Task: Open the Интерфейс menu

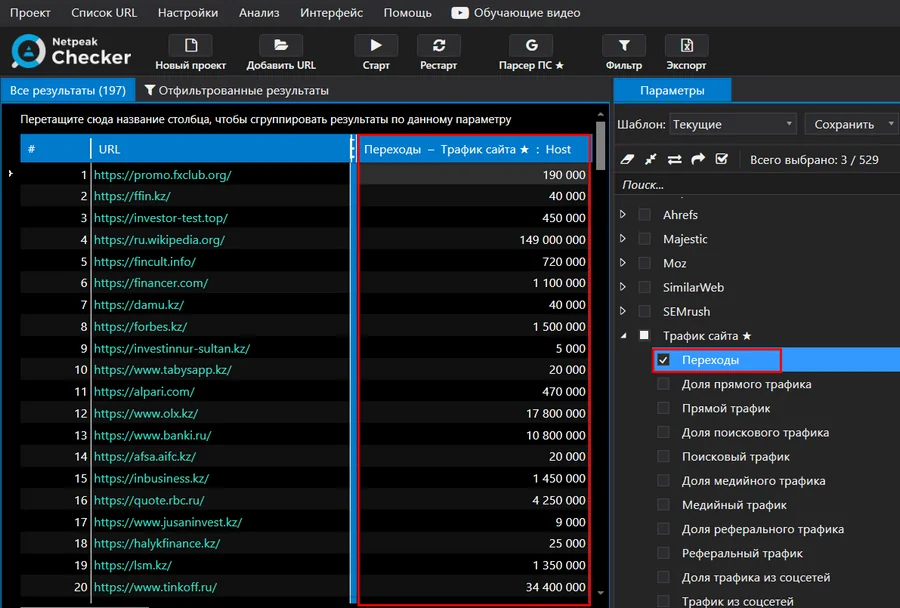Action: pos(331,13)
